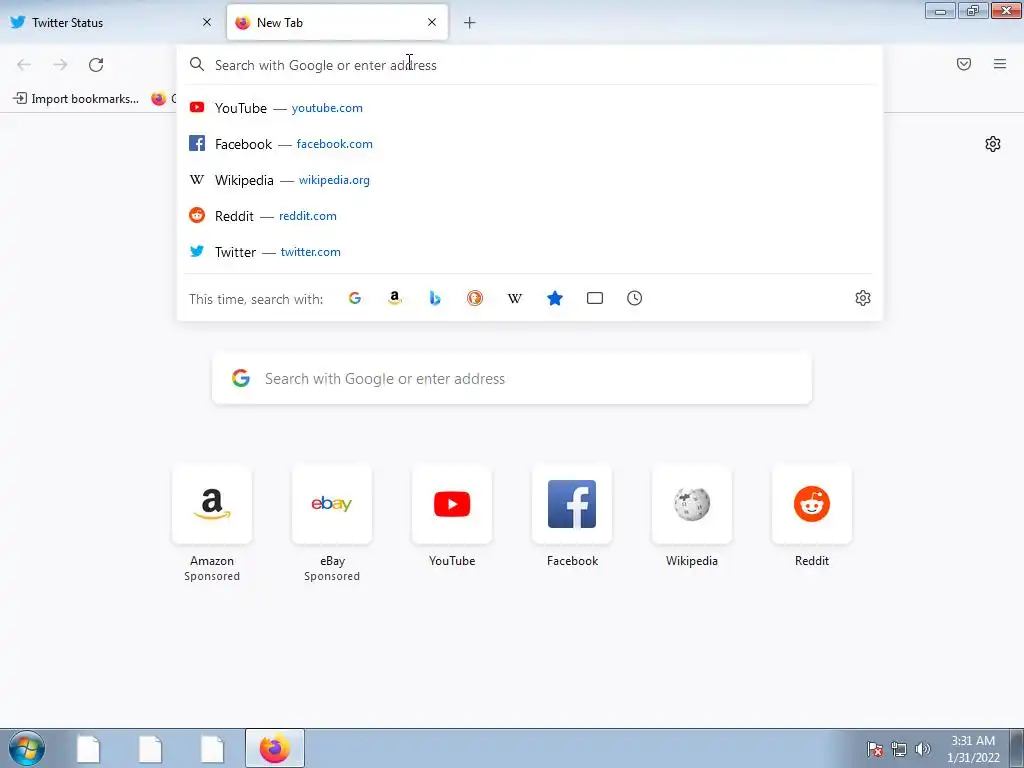Open search settings gear in dropdown
The height and width of the screenshot is (768, 1024).
tap(863, 298)
